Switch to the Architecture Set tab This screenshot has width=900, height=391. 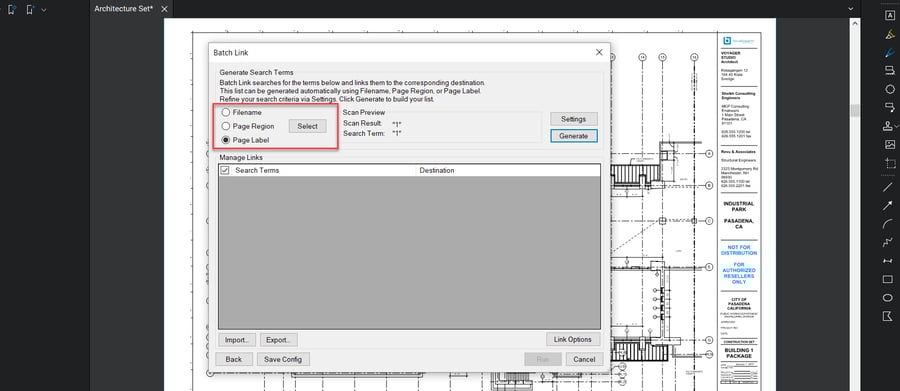pos(124,9)
